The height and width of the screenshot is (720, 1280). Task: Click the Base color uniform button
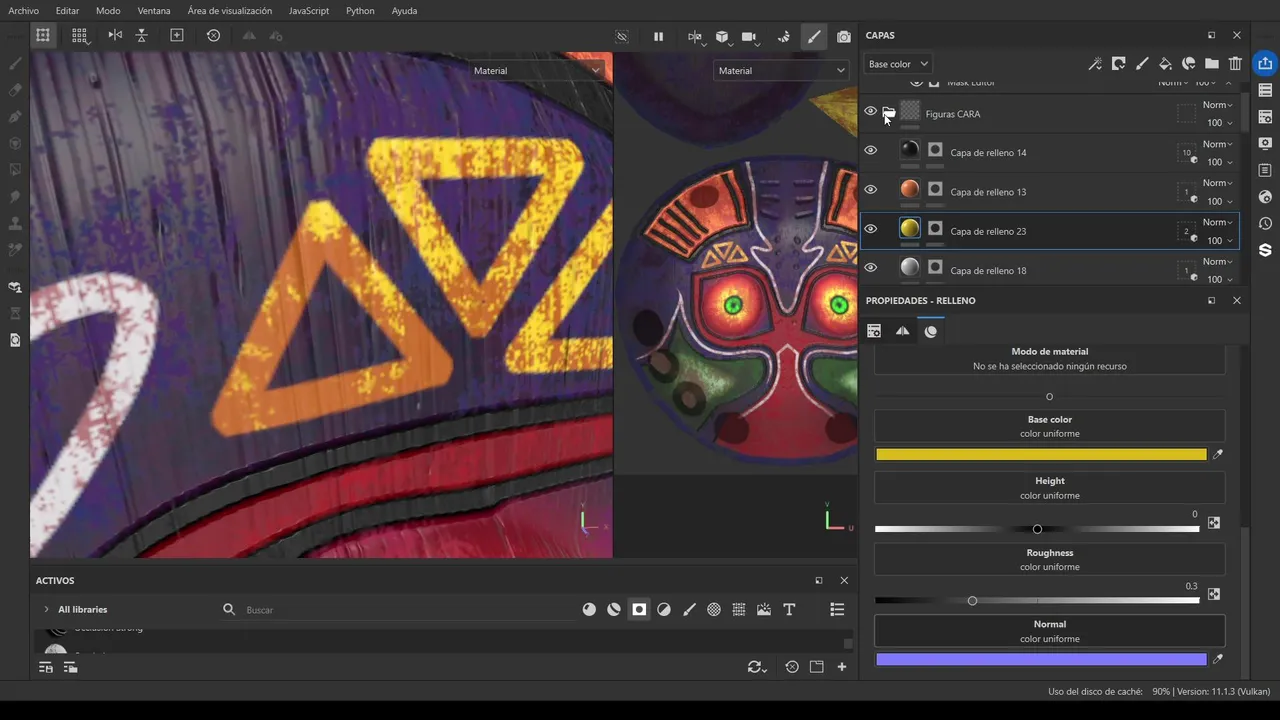pyautogui.click(x=1049, y=426)
